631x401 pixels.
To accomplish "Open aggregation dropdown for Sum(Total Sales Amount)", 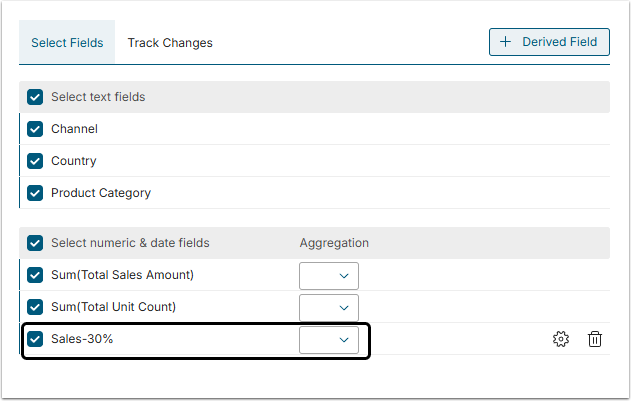I will point(329,275).
